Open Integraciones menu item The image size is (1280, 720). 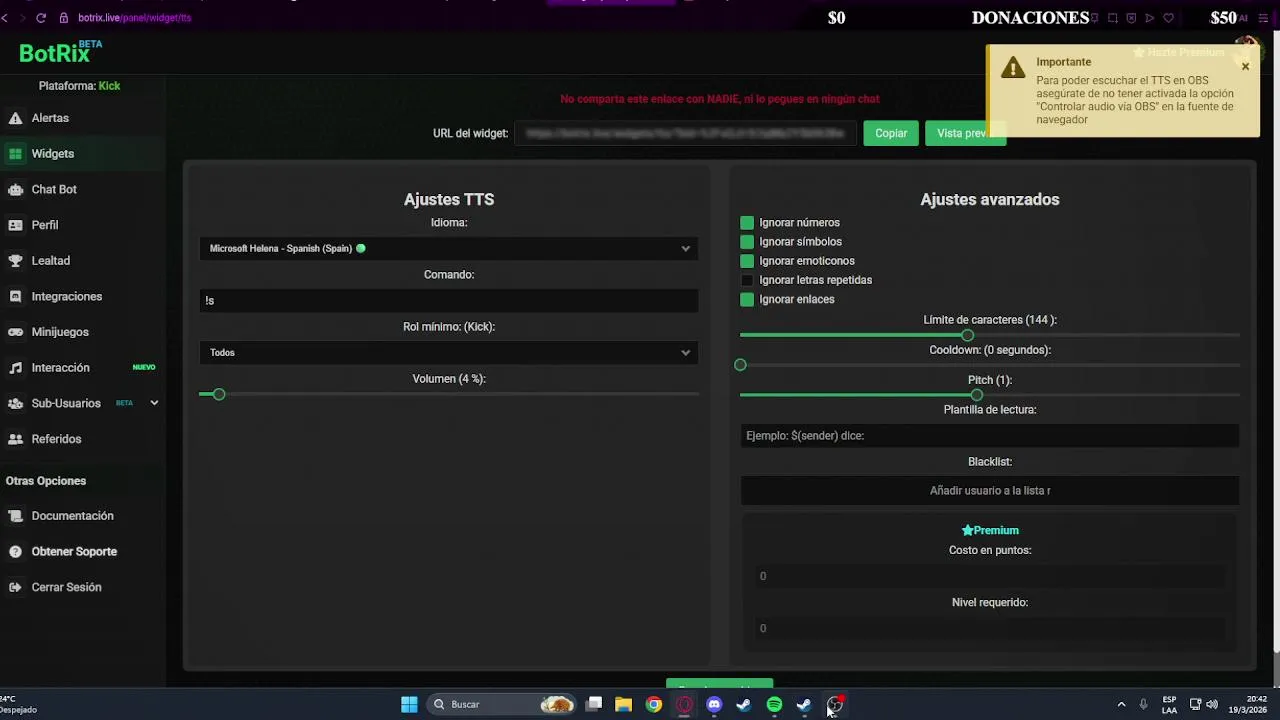67,296
